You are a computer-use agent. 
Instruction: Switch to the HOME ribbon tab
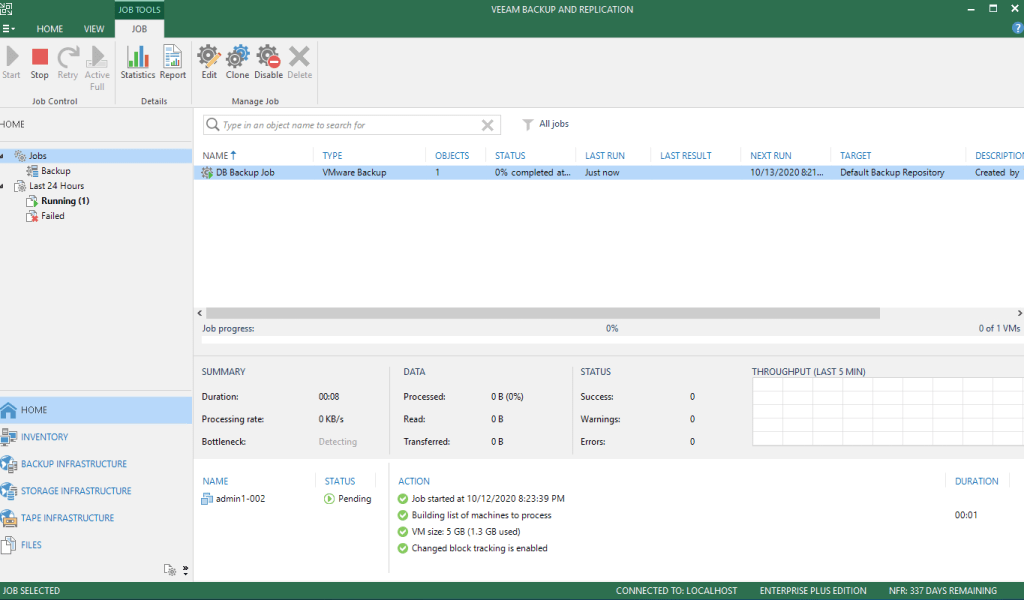50,29
